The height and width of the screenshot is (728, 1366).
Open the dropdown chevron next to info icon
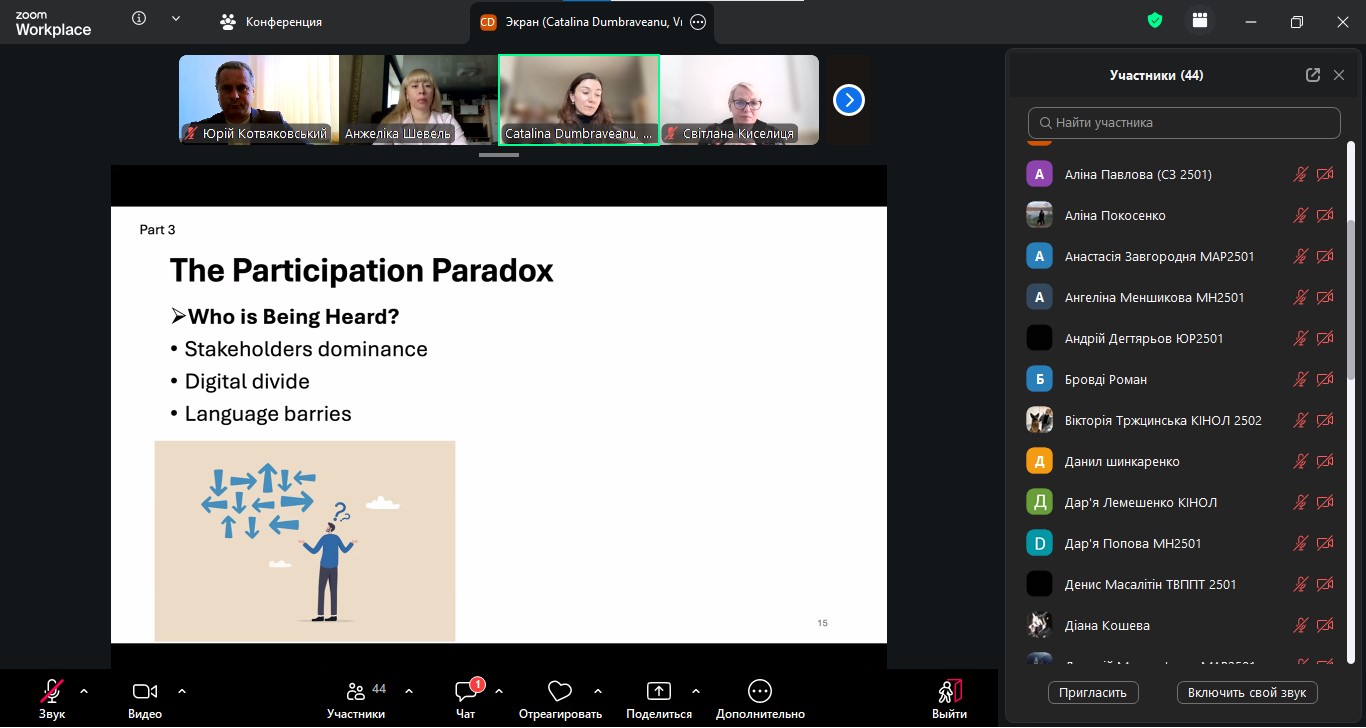(176, 19)
